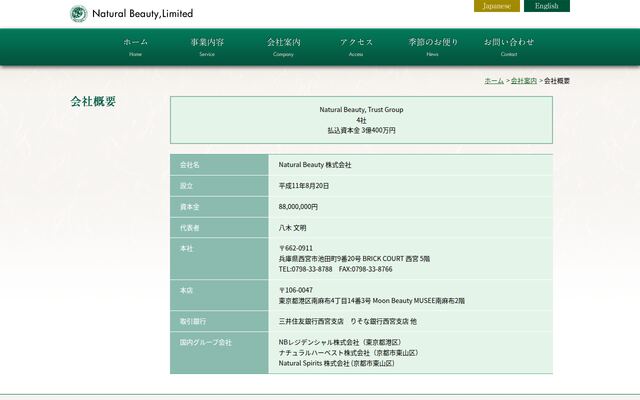Click the 88,000,000円 capital value
Viewport: 640px width, 400px height.
(298, 207)
